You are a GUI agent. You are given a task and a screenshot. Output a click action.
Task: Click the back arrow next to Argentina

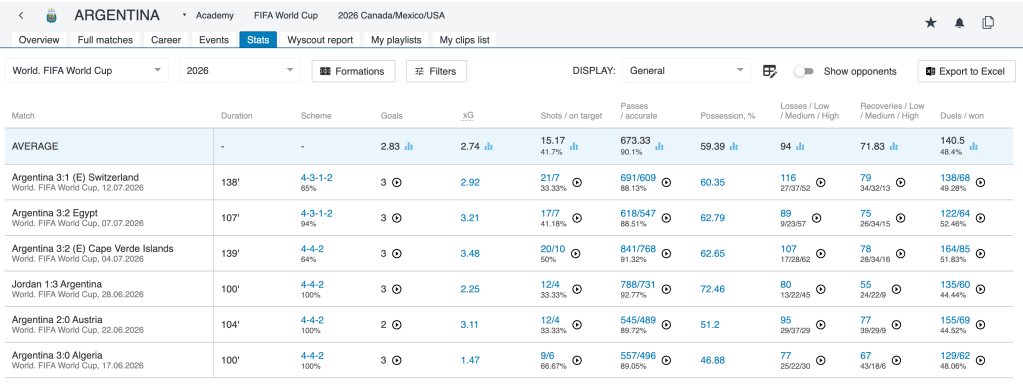coord(22,16)
